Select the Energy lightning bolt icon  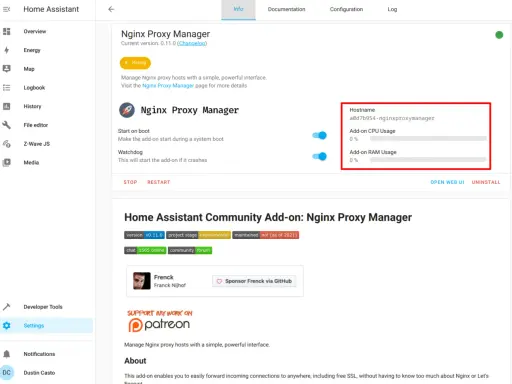click(7, 50)
